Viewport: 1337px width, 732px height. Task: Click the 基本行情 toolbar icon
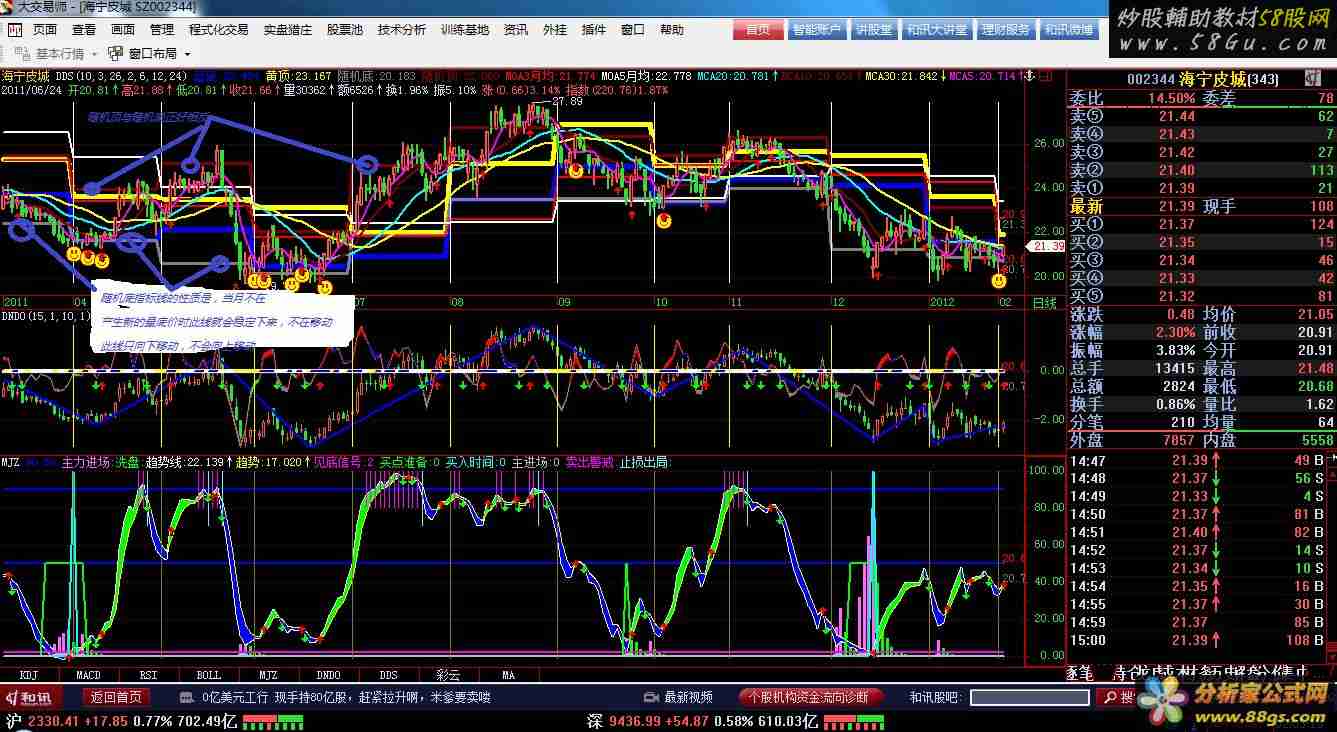[x=25, y=53]
